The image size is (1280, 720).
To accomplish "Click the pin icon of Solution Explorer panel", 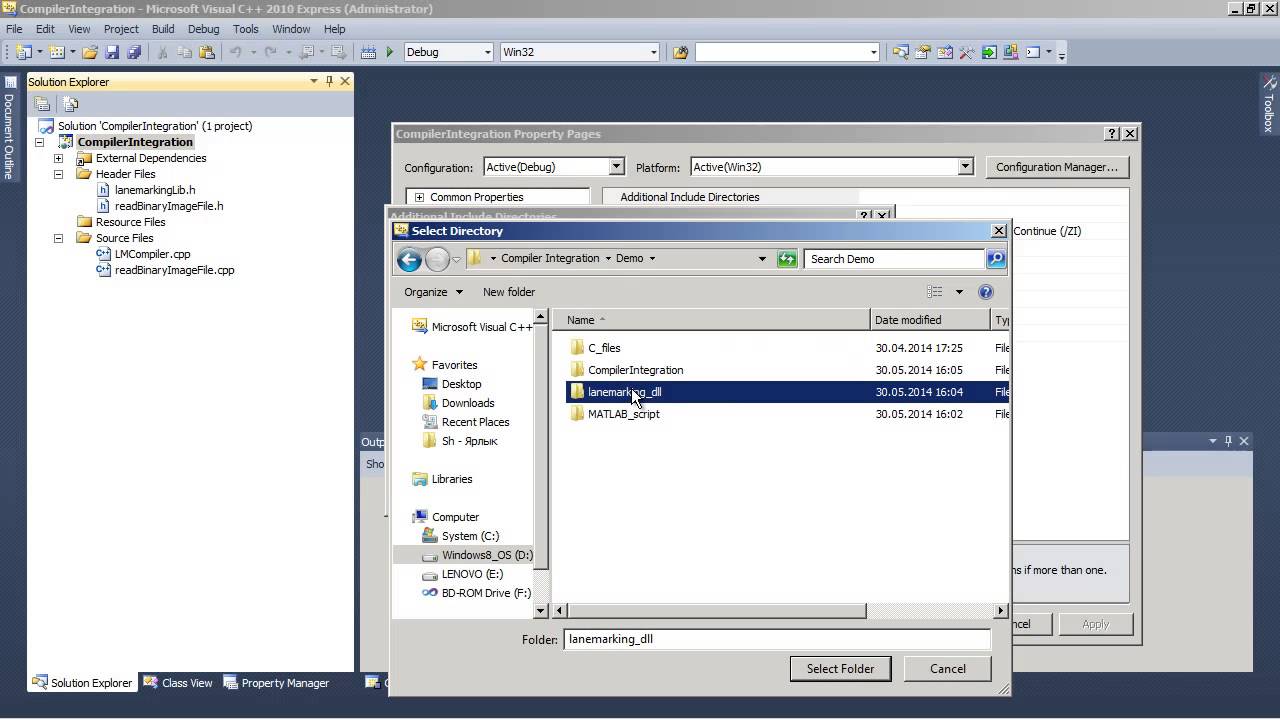I will [329, 81].
